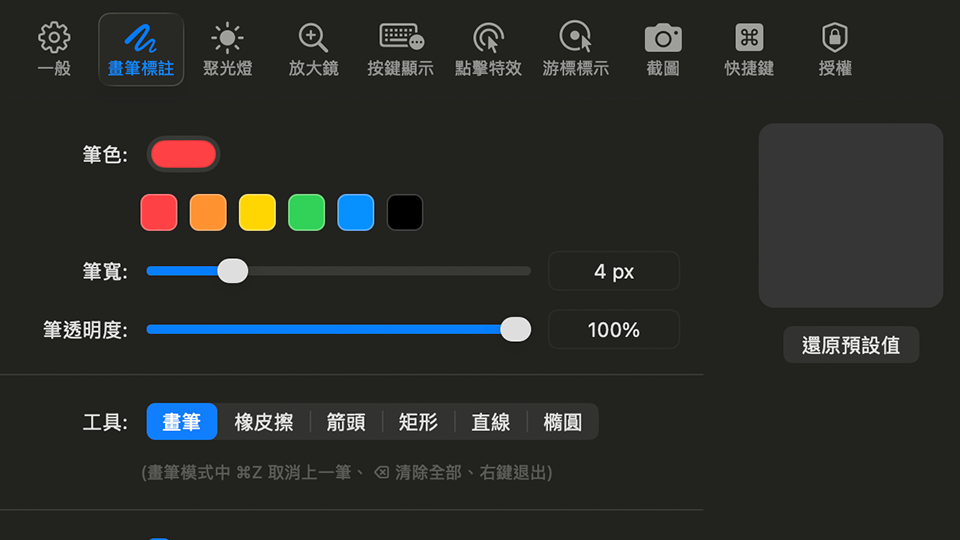Viewport: 960px width, 540px height.
Task: Click the 還原預設值 restore defaults button
Action: (x=851, y=345)
